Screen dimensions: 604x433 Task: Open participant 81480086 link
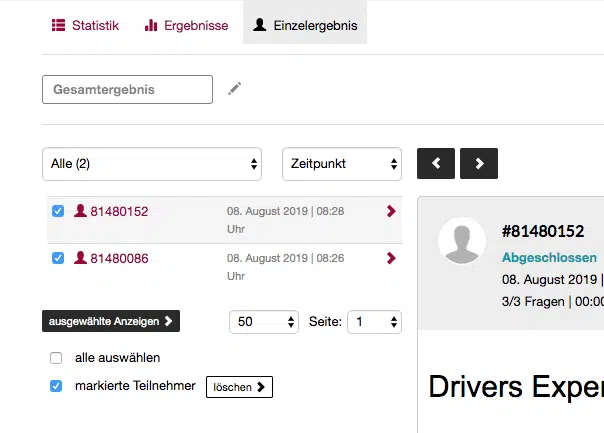(x=119, y=258)
